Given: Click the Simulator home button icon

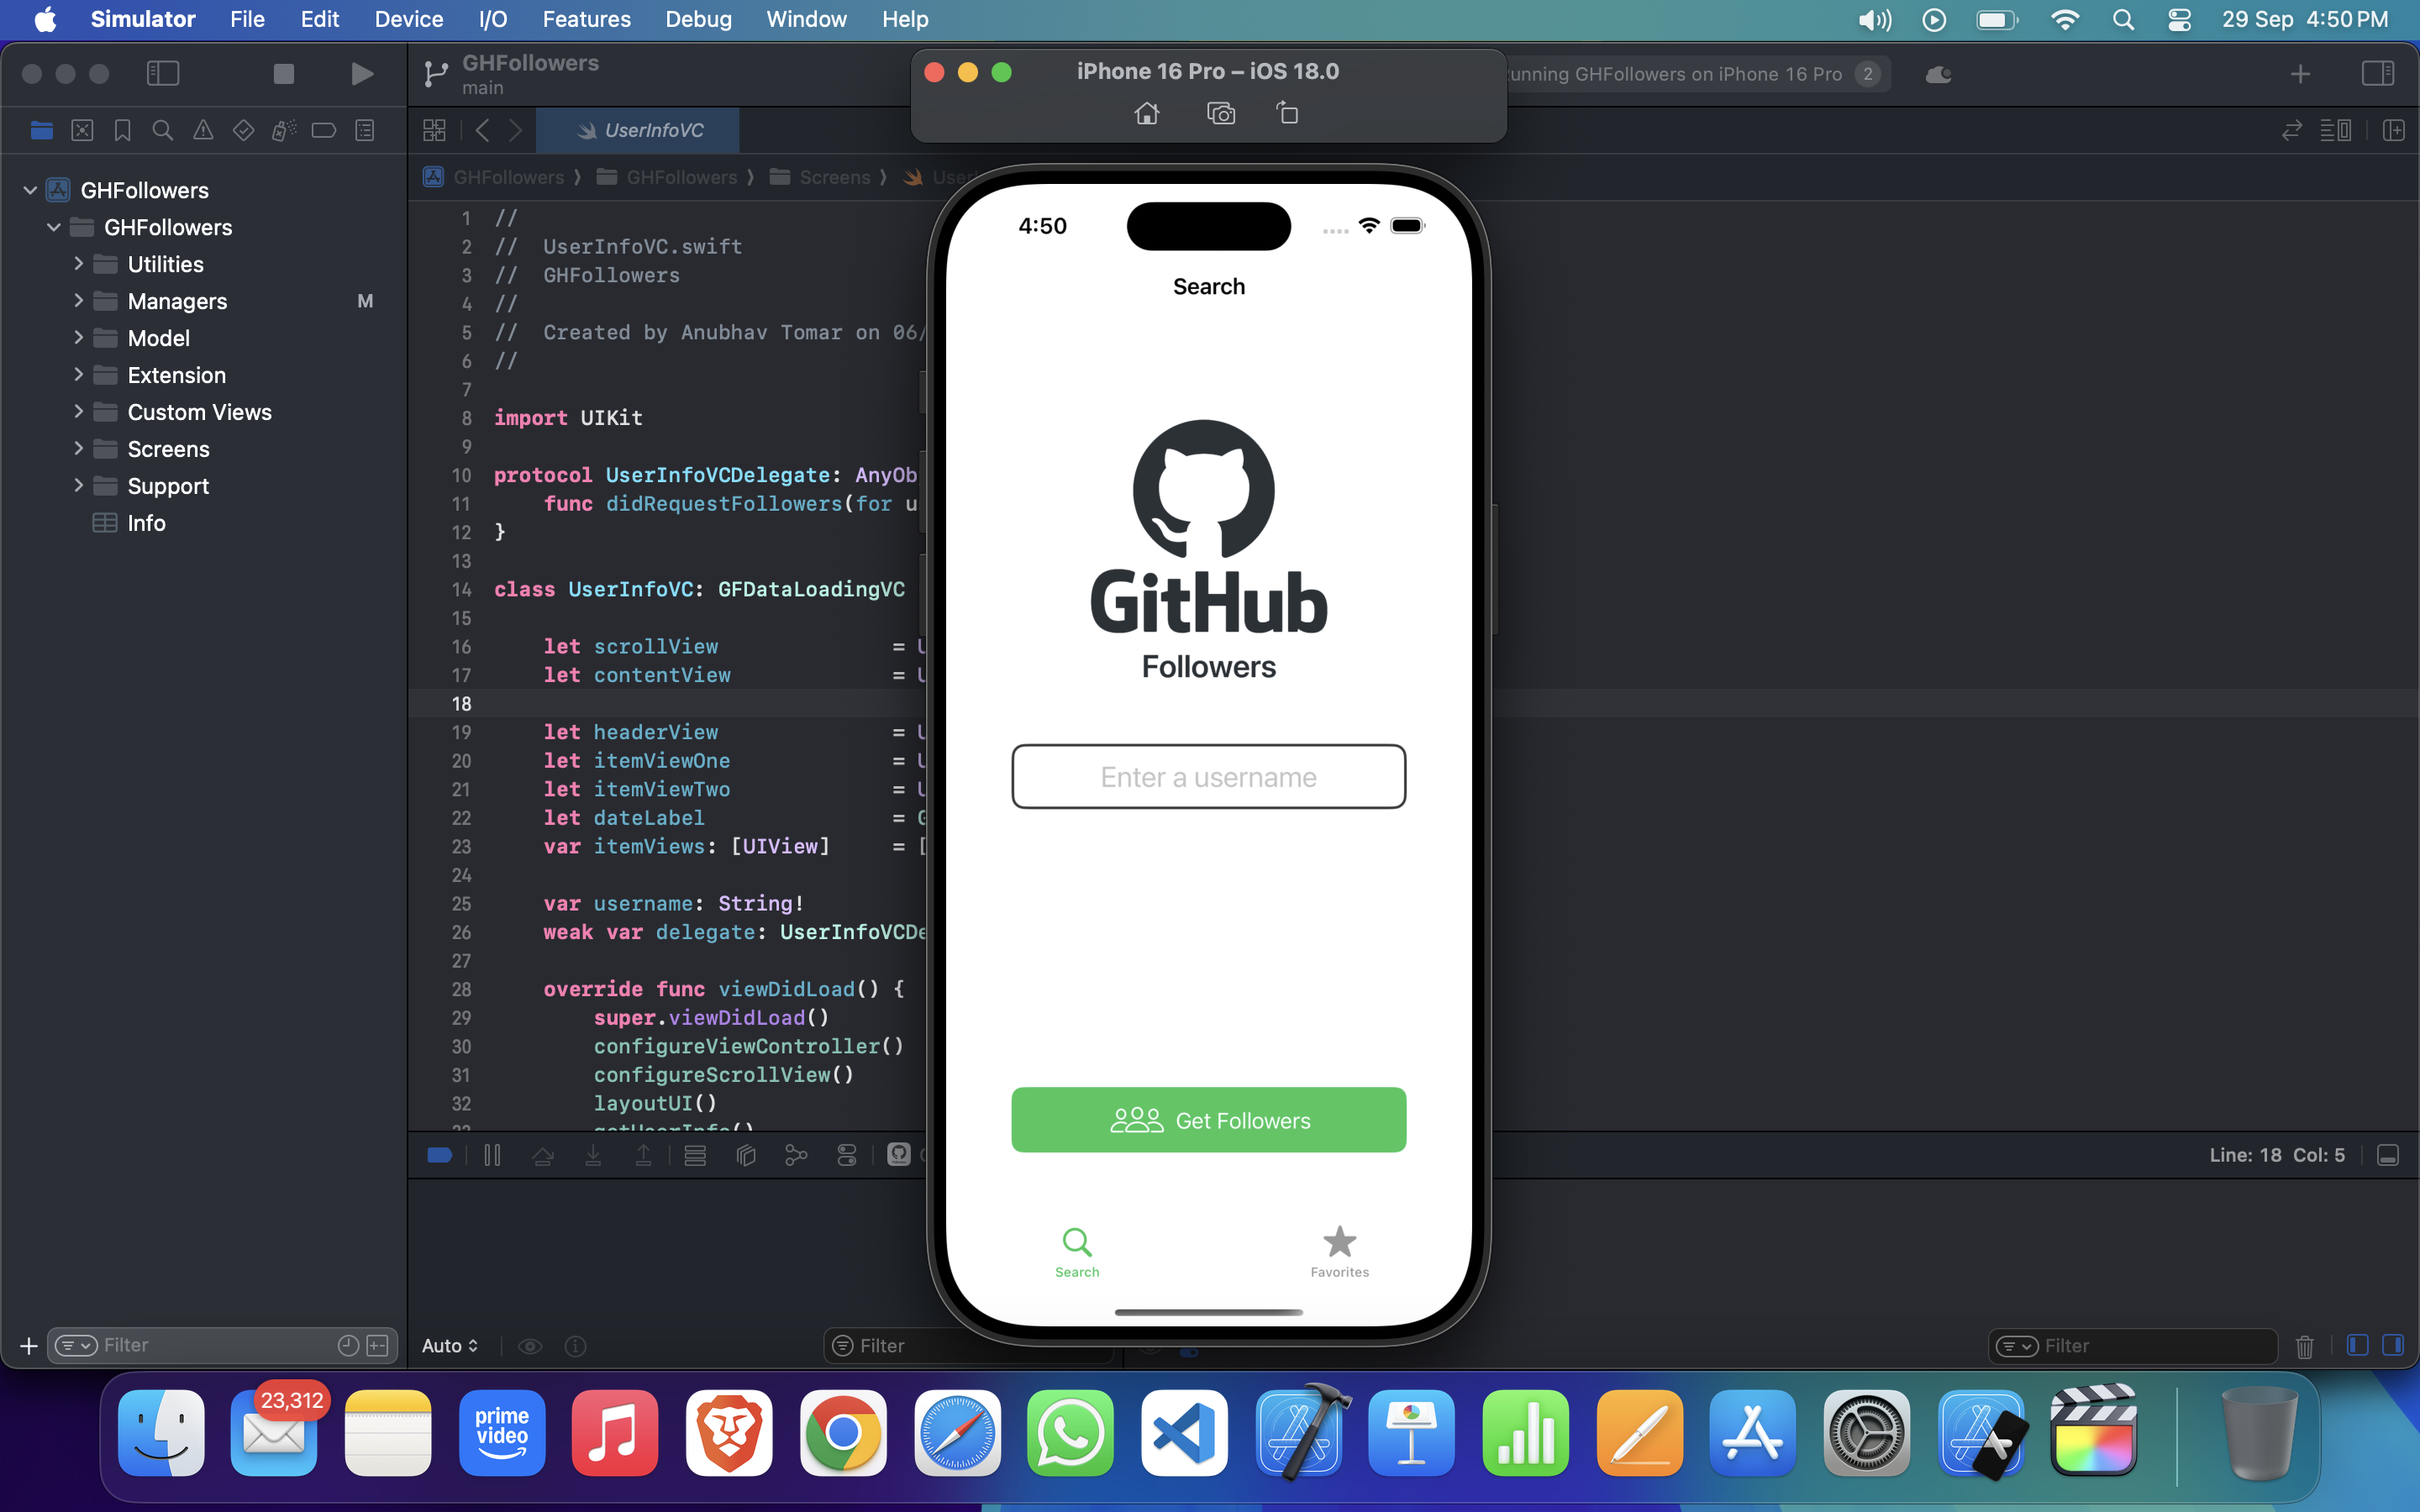Looking at the screenshot, I should pyautogui.click(x=1147, y=114).
